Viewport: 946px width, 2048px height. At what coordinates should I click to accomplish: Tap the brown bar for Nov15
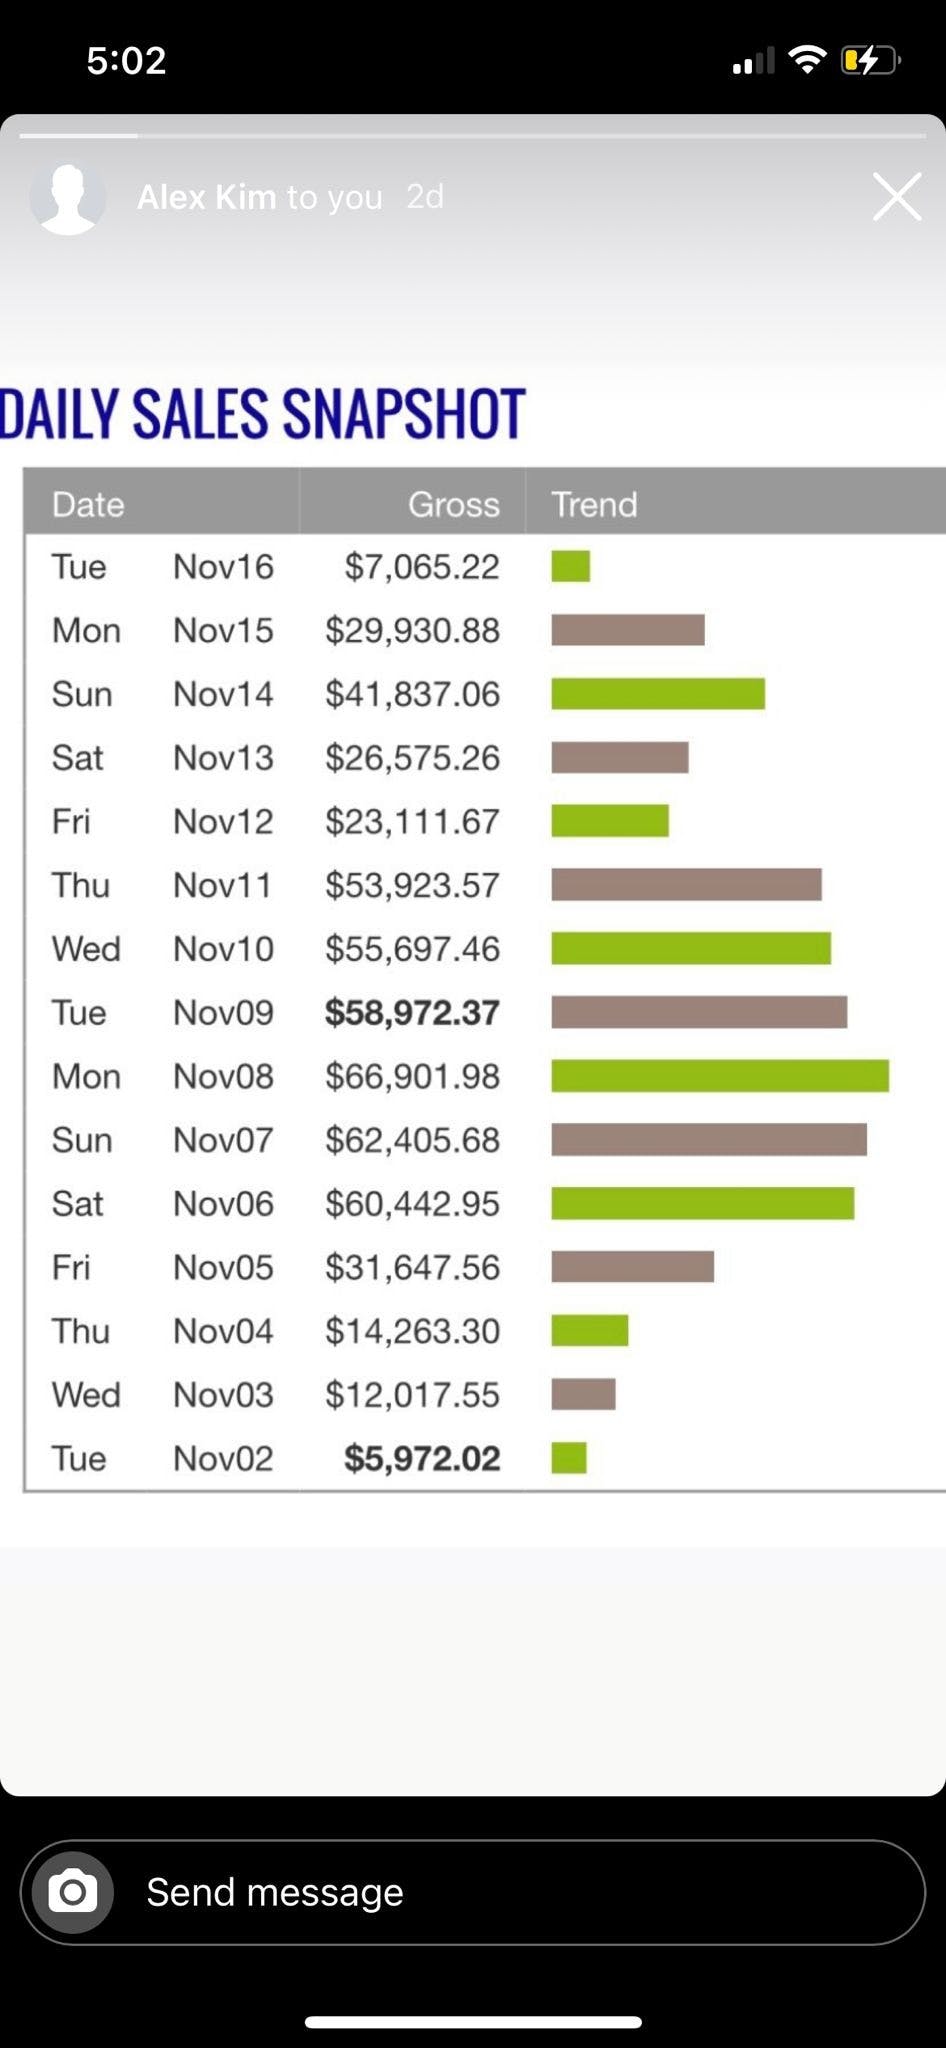click(x=627, y=630)
